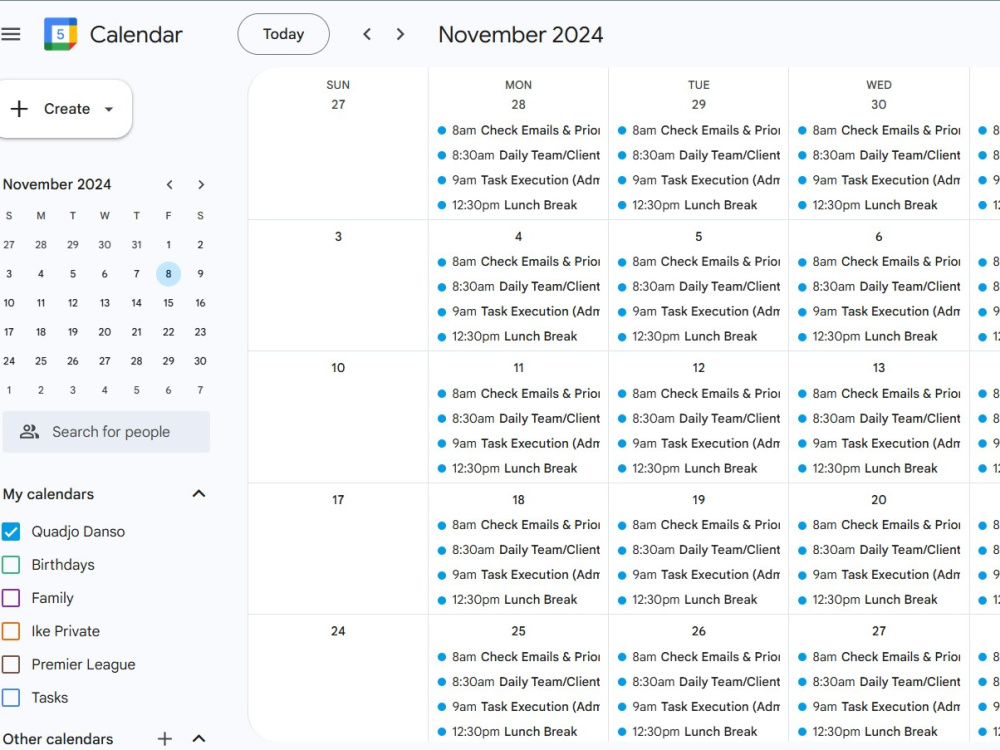The width and height of the screenshot is (1000, 750).
Task: Open Monday 25 Lunch Break event
Action: [x=519, y=732]
